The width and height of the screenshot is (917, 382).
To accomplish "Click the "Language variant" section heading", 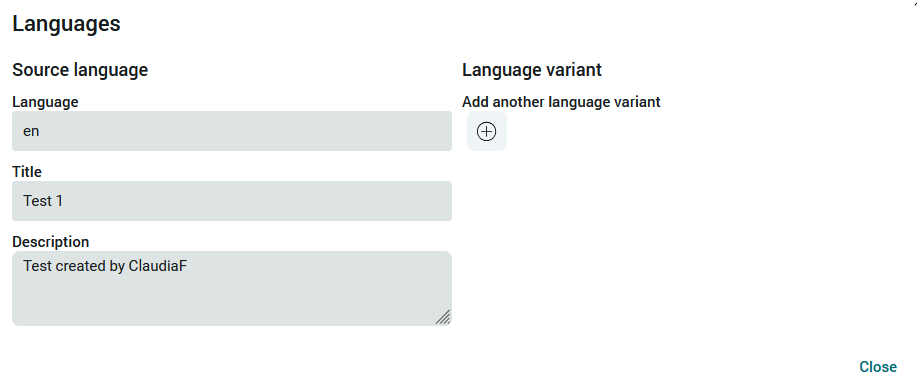I will pyautogui.click(x=532, y=70).
